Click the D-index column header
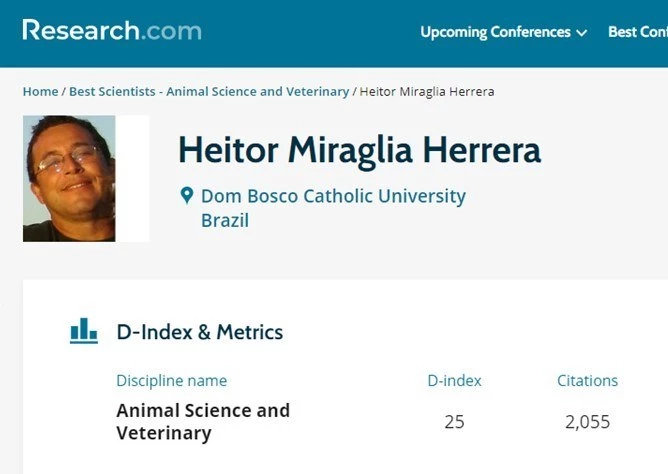Image resolution: width=668 pixels, height=474 pixels. click(454, 380)
